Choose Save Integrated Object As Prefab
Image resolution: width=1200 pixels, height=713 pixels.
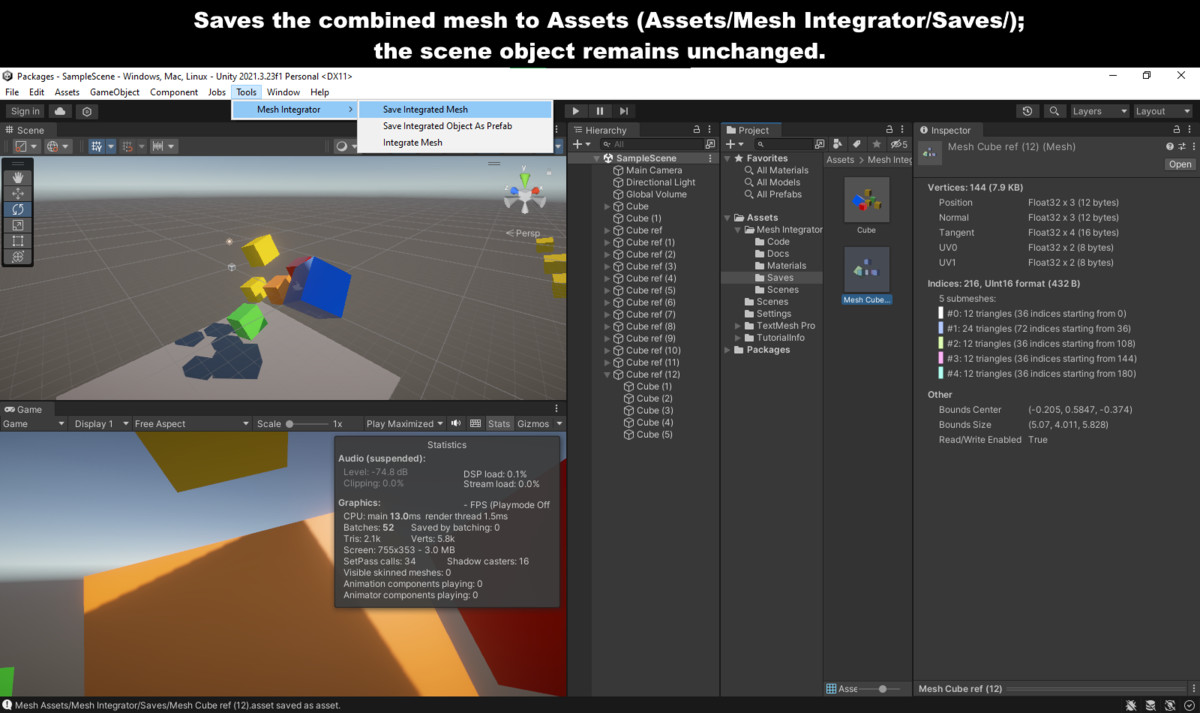pyautogui.click(x=454, y=126)
